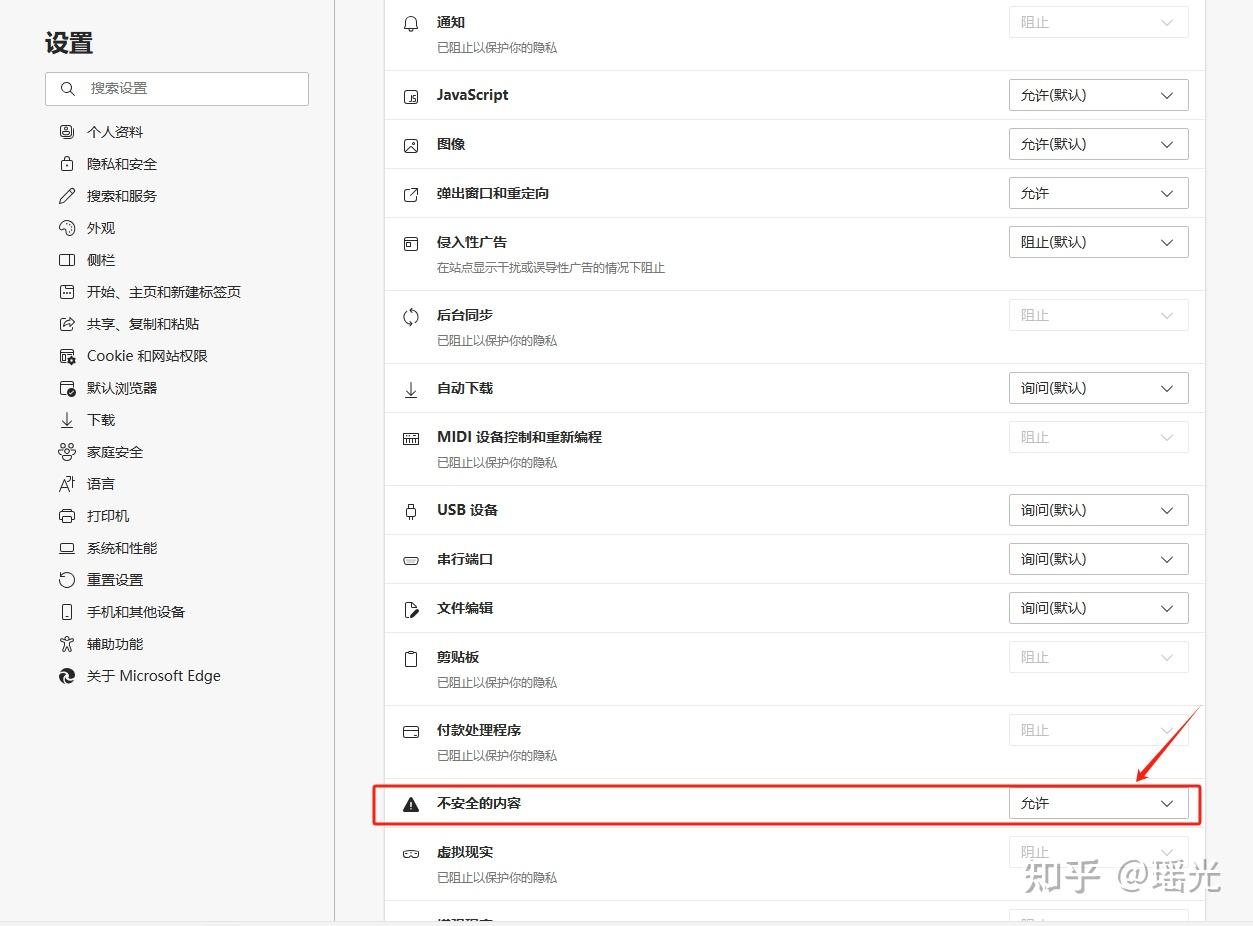The width and height of the screenshot is (1253, 926).
Task: Expand the 图像 permission dropdown
Action: [x=1098, y=144]
